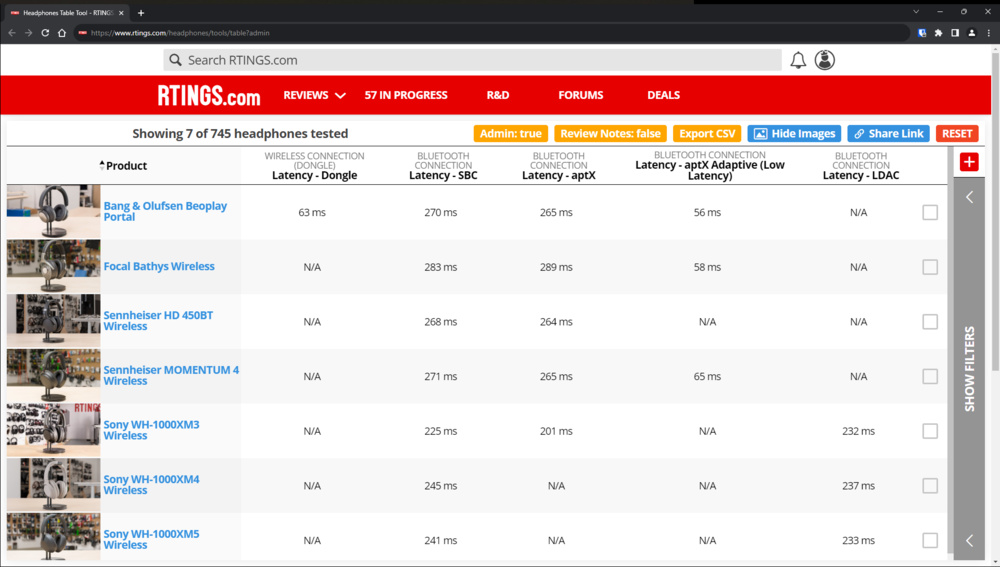Click the notification bell icon
The width and height of the screenshot is (1000, 567).
click(x=798, y=60)
